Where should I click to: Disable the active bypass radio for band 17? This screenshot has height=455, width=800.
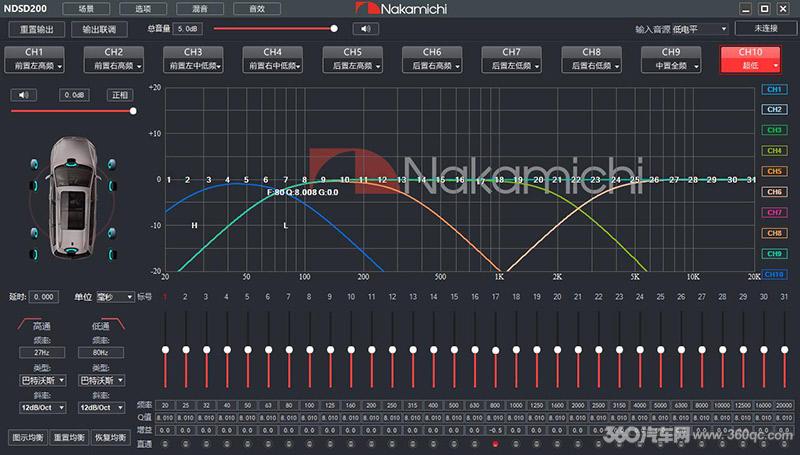point(495,444)
